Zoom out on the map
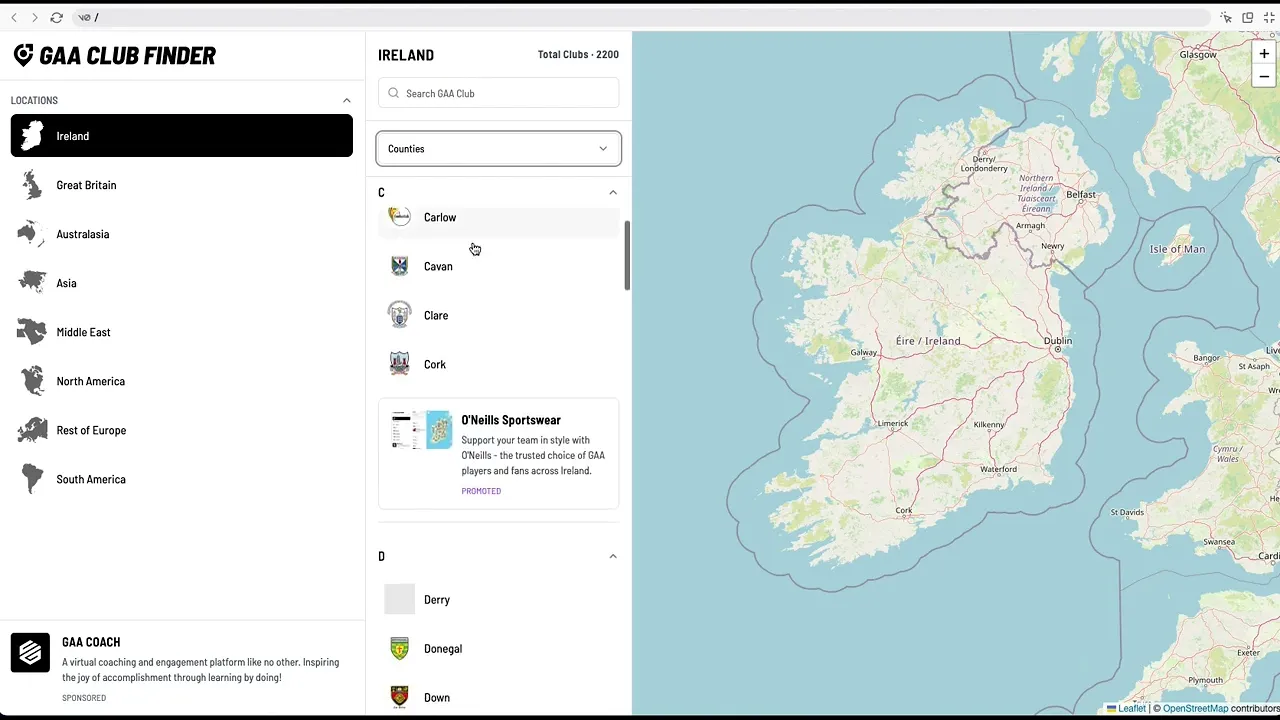This screenshot has width=1280, height=720. coord(1264,77)
